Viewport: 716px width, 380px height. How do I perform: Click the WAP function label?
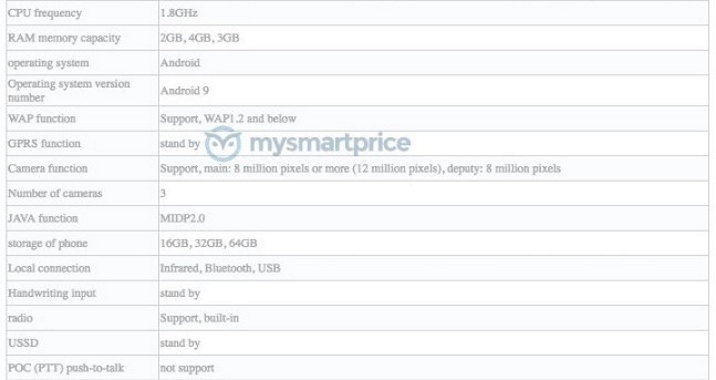coord(42,118)
